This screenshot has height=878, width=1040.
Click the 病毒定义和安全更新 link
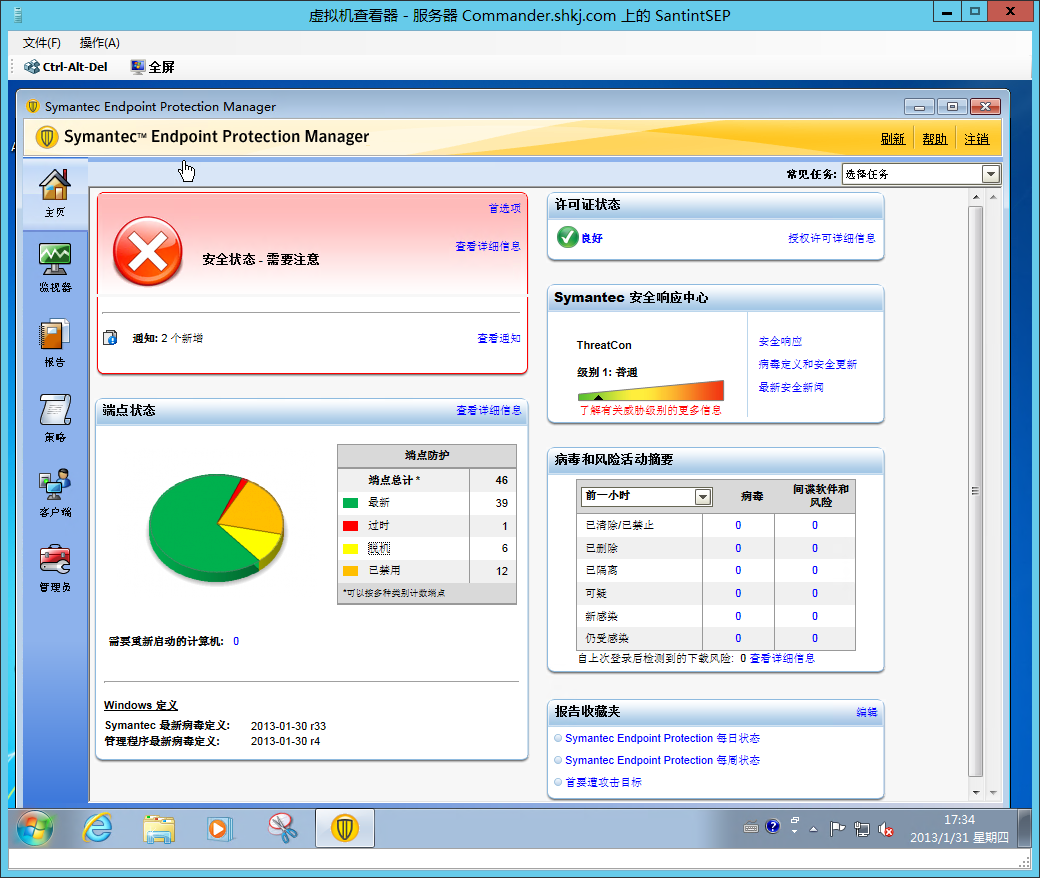(x=808, y=364)
